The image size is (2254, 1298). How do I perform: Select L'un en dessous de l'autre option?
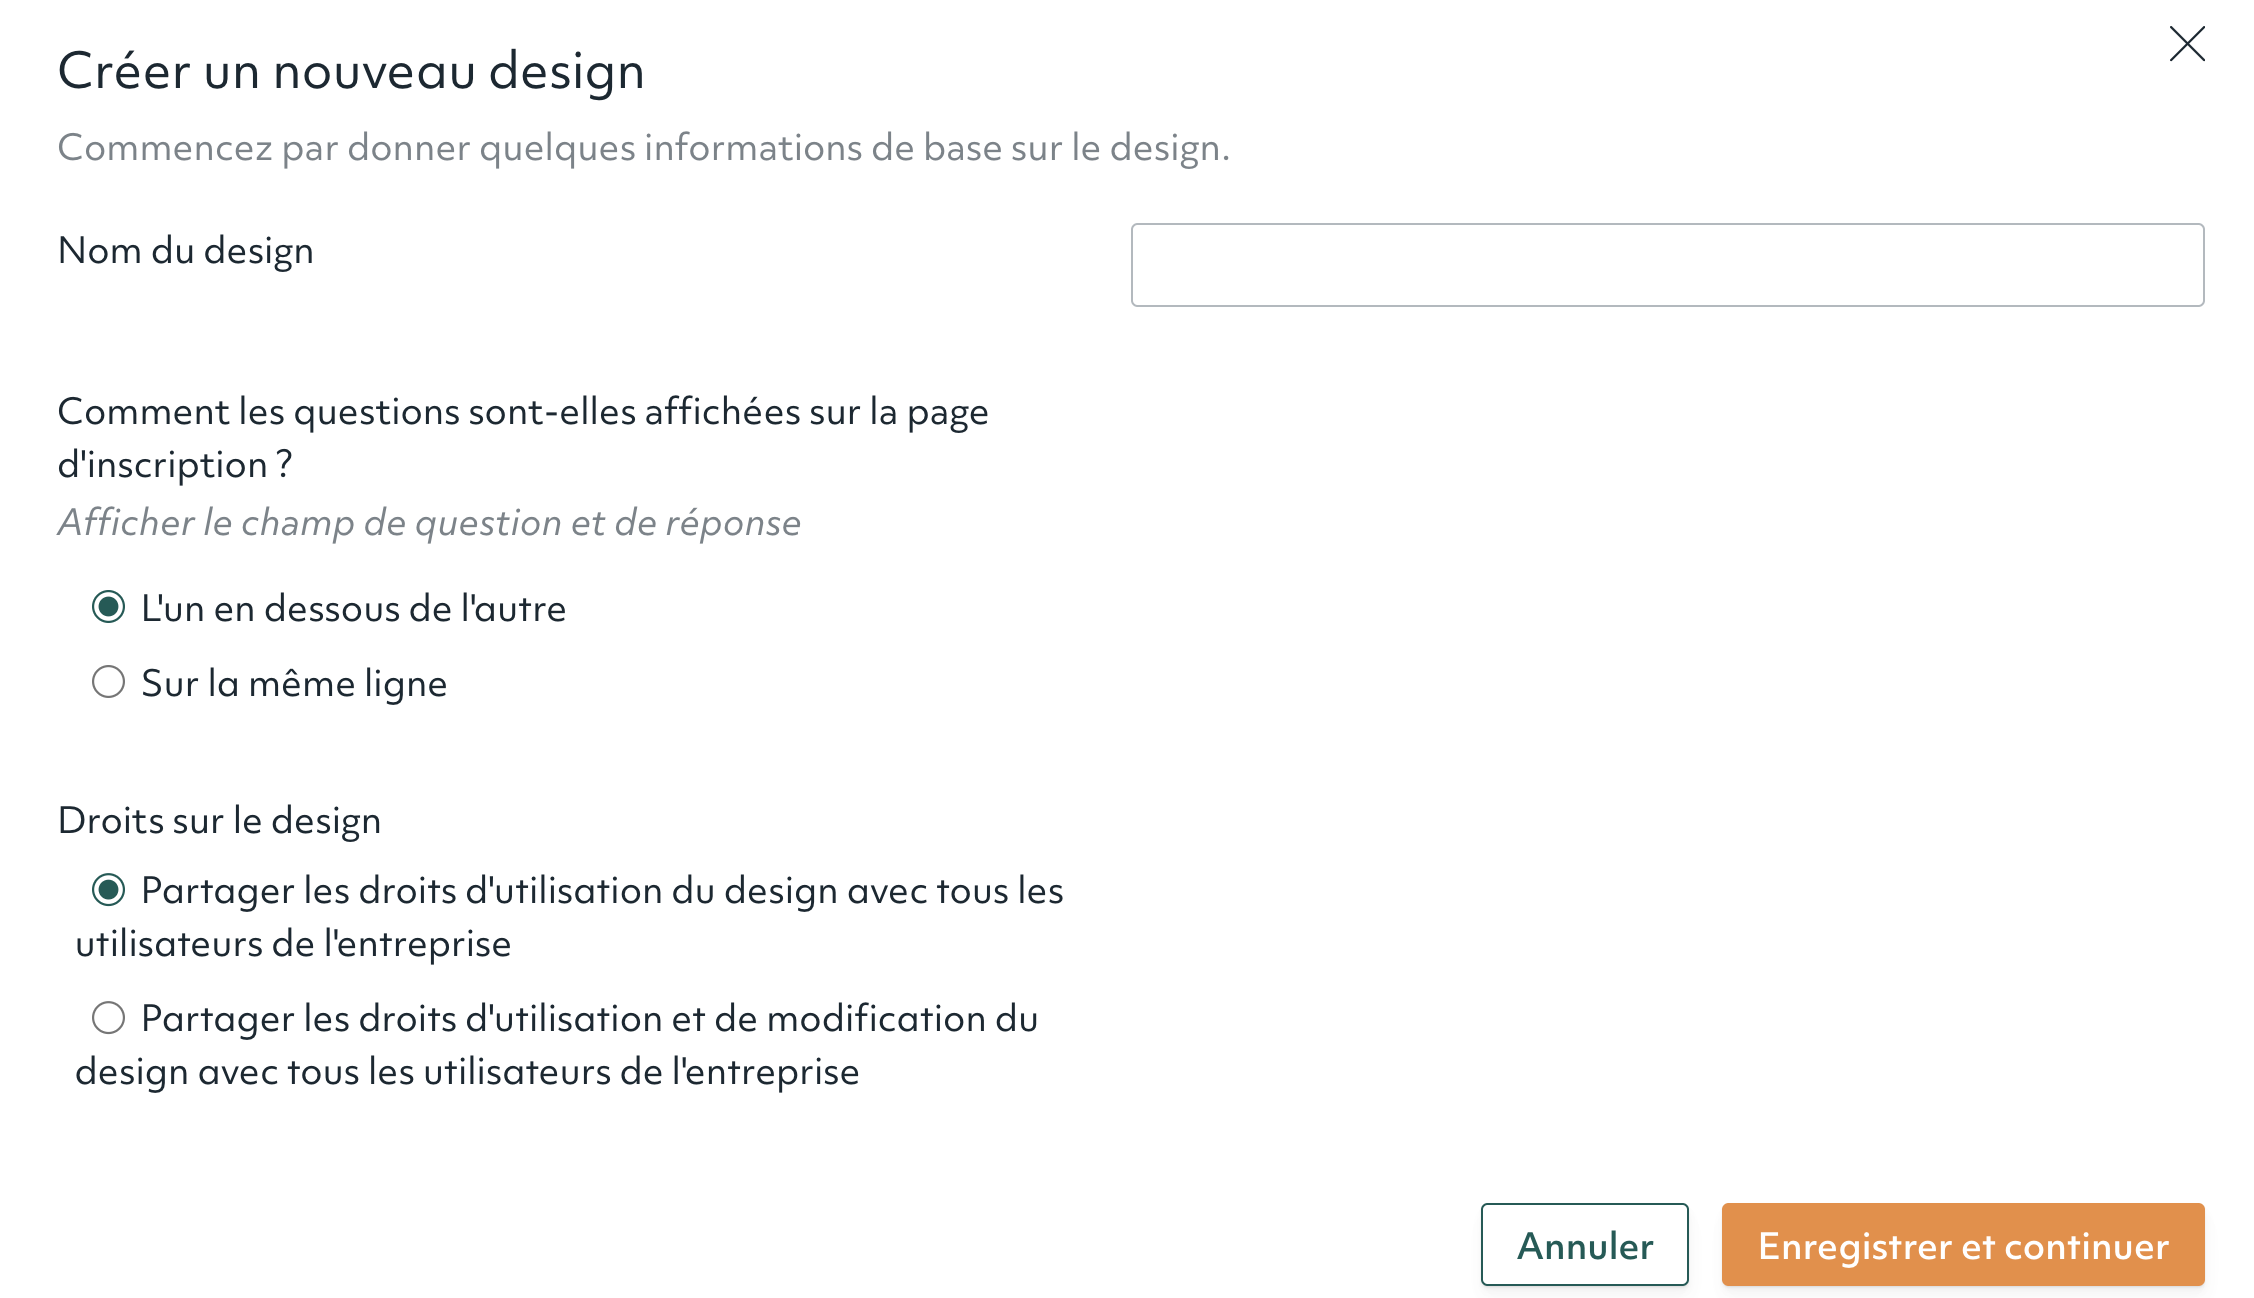tap(107, 607)
